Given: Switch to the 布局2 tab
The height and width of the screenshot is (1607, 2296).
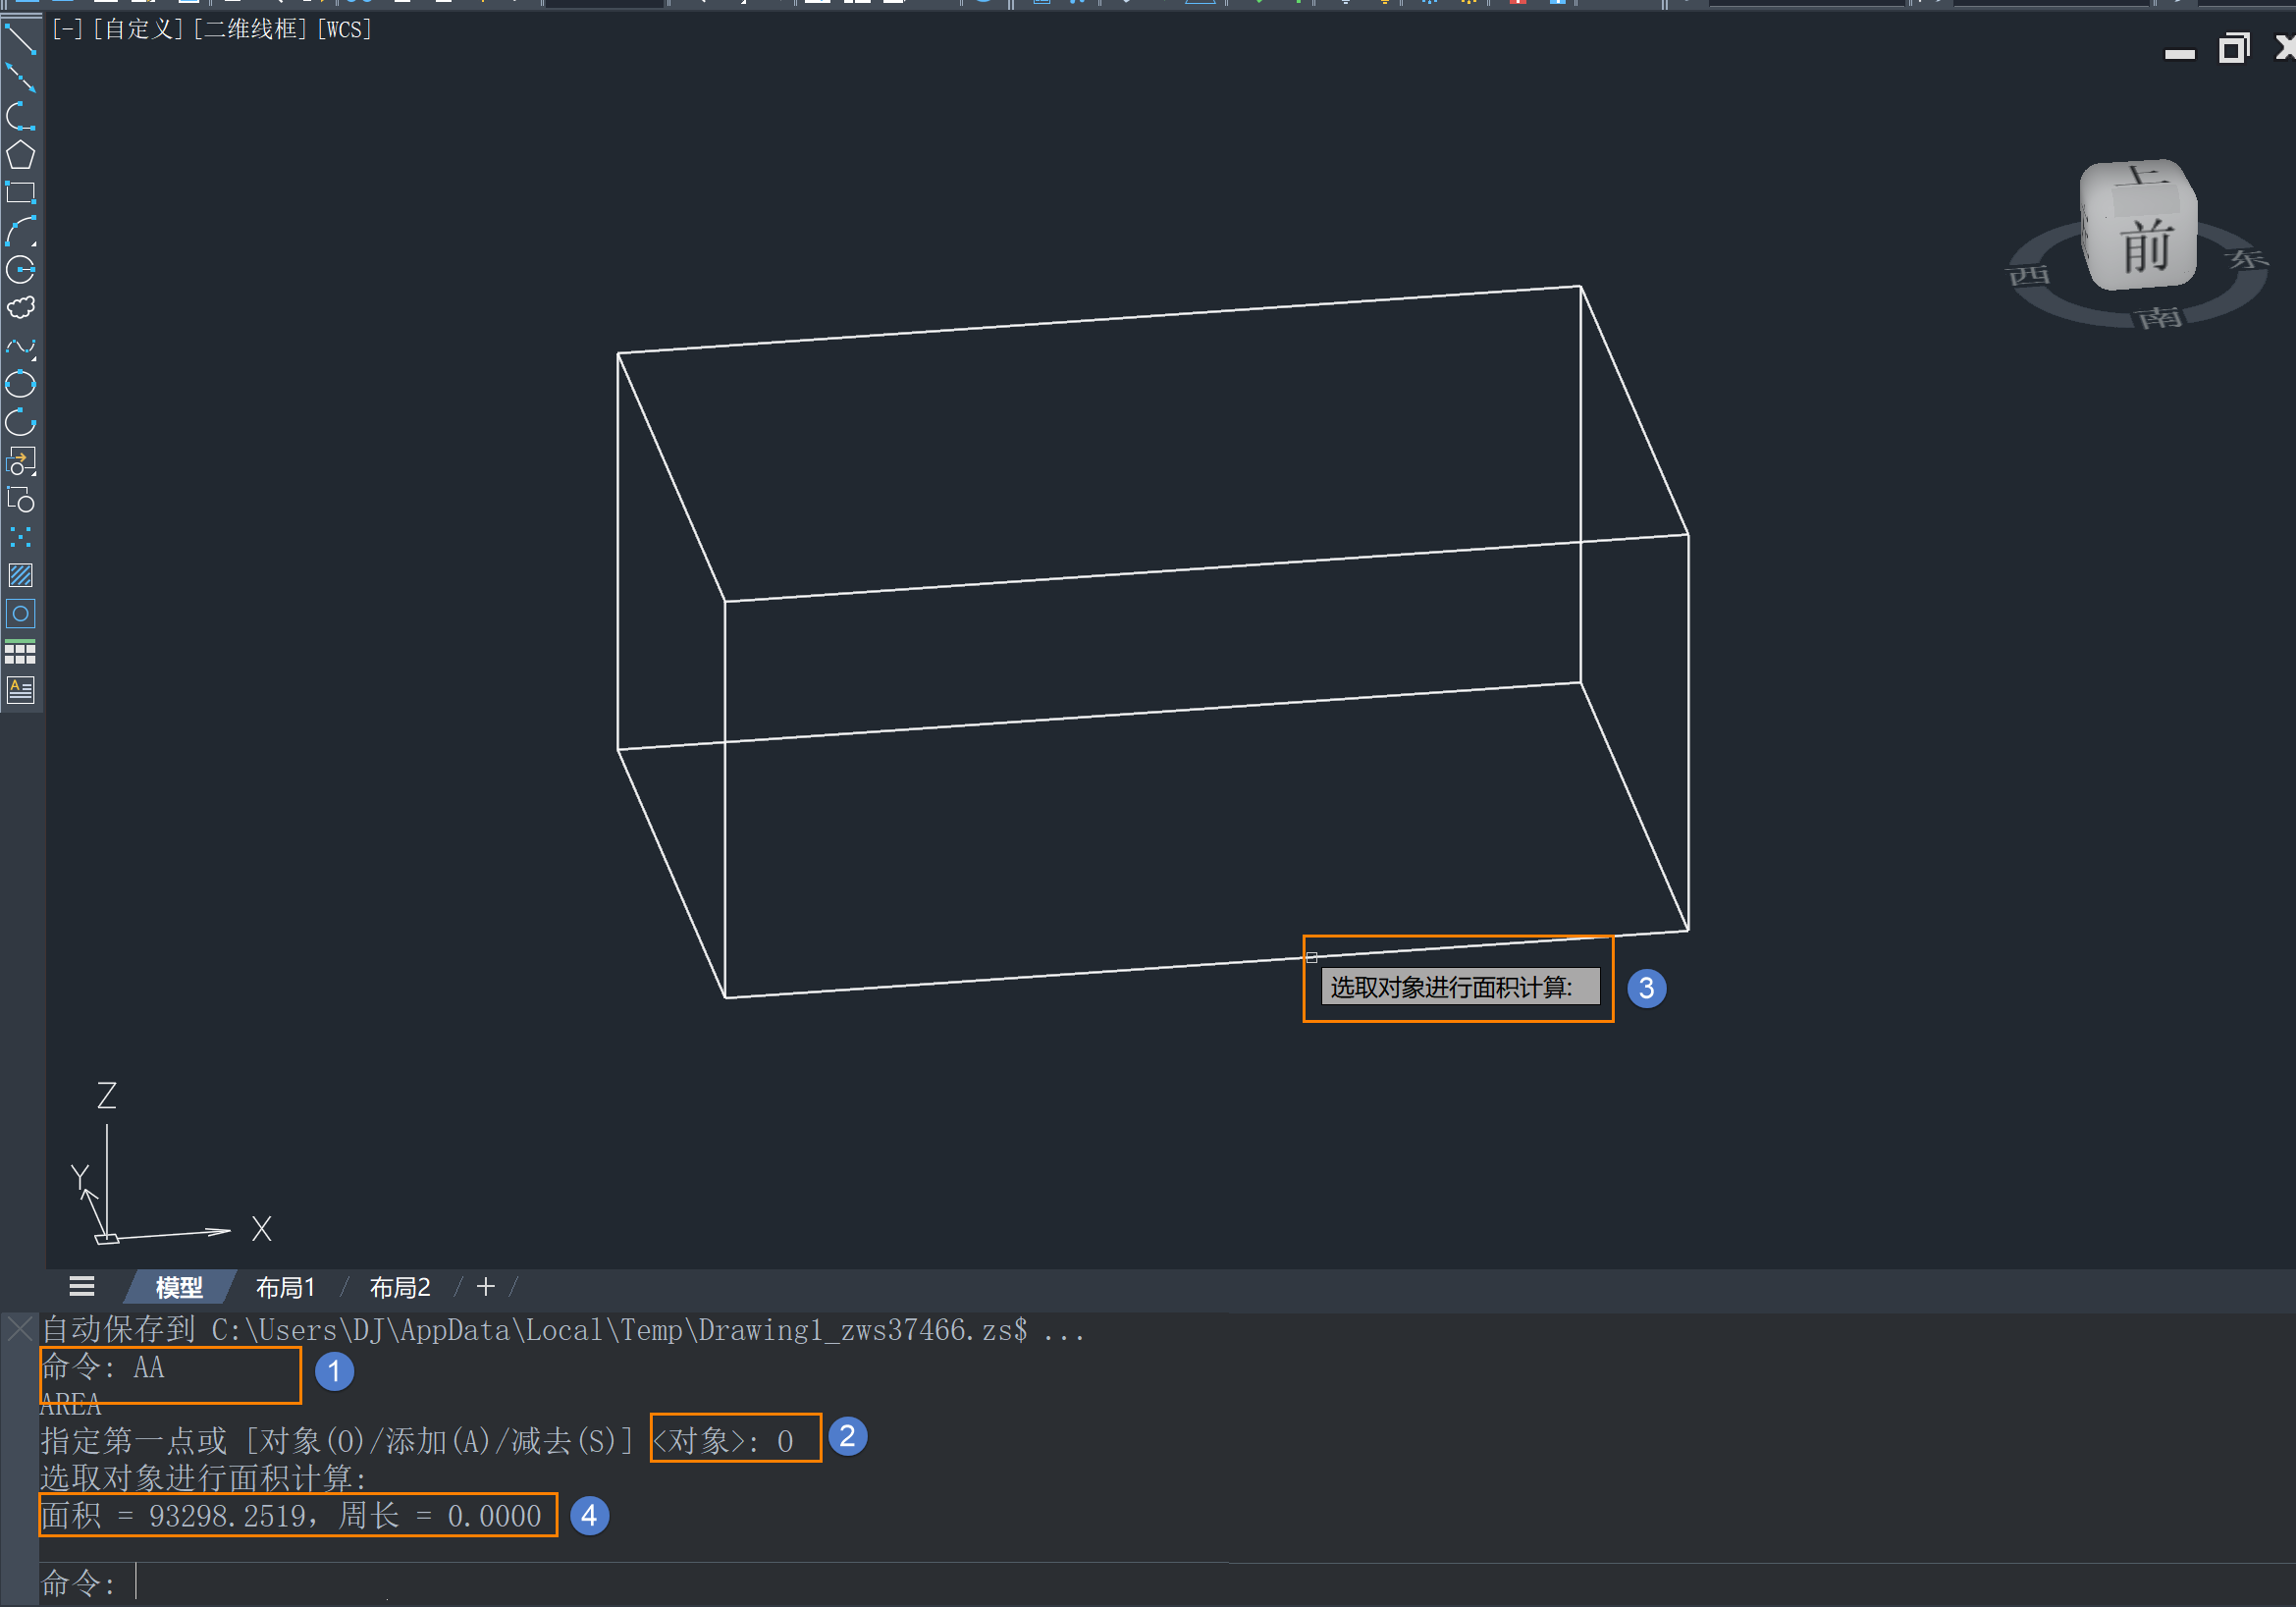Looking at the screenshot, I should [x=400, y=1287].
